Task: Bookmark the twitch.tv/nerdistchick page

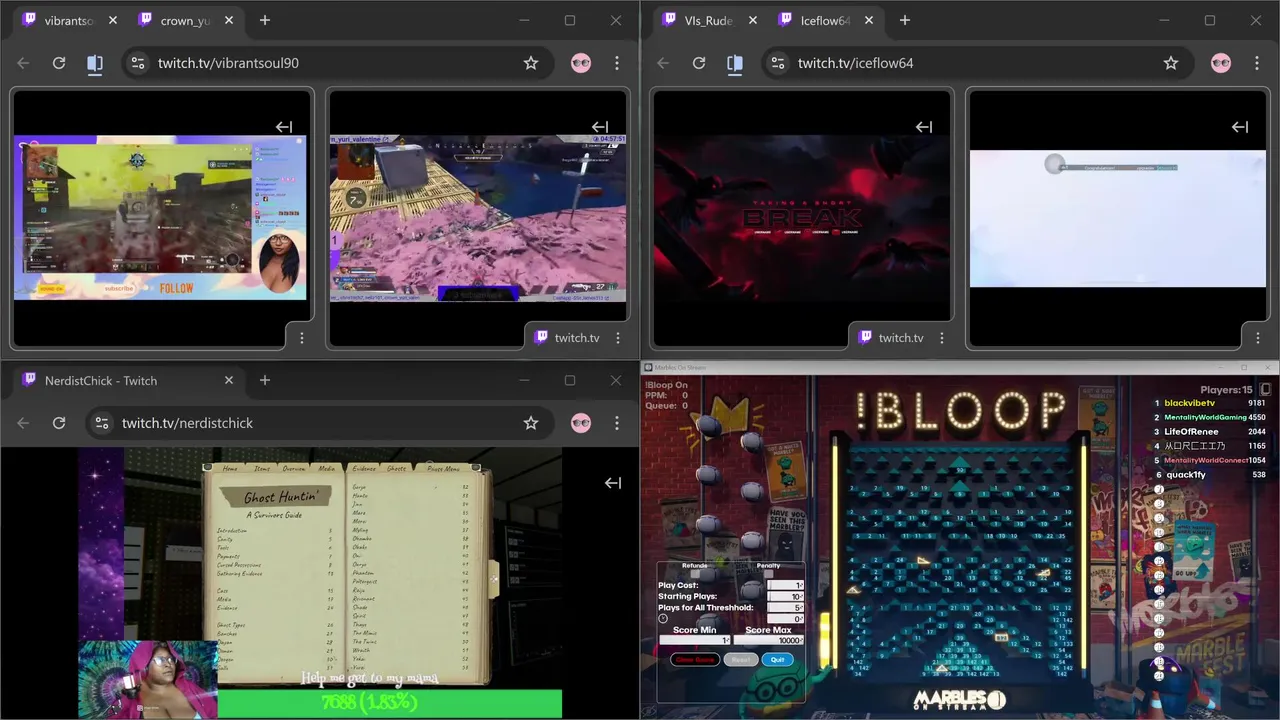Action: [x=531, y=423]
